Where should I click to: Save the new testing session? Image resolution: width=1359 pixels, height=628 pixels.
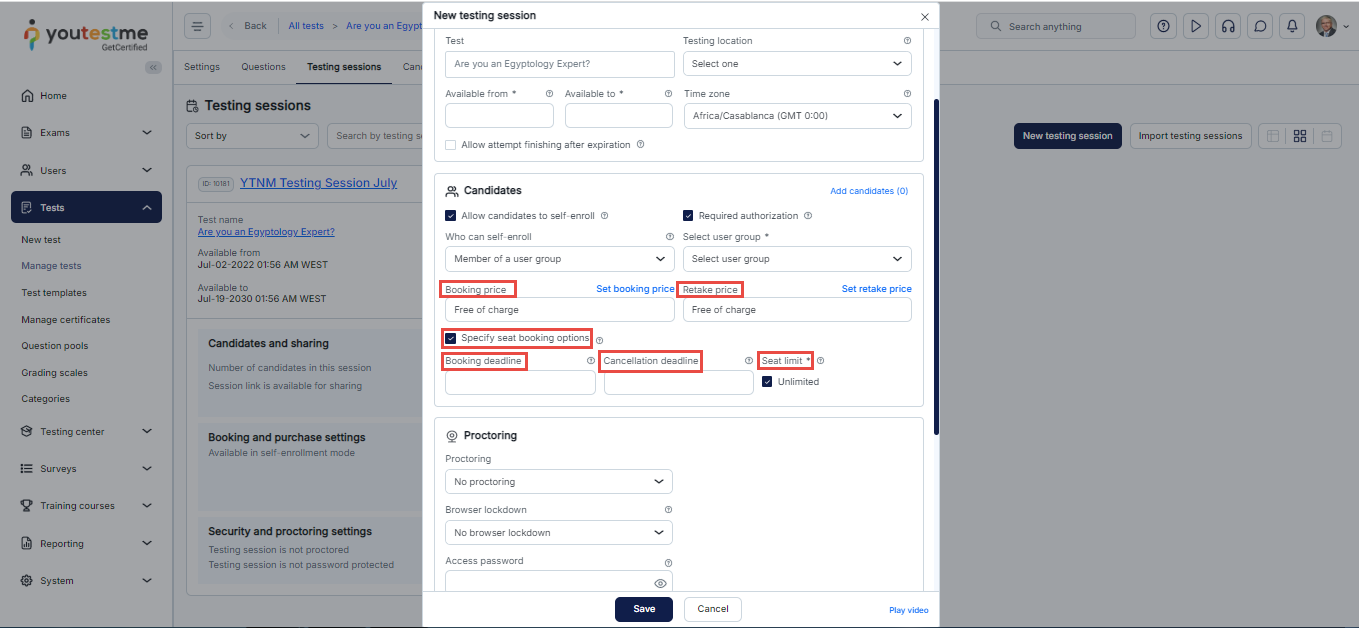(x=644, y=609)
